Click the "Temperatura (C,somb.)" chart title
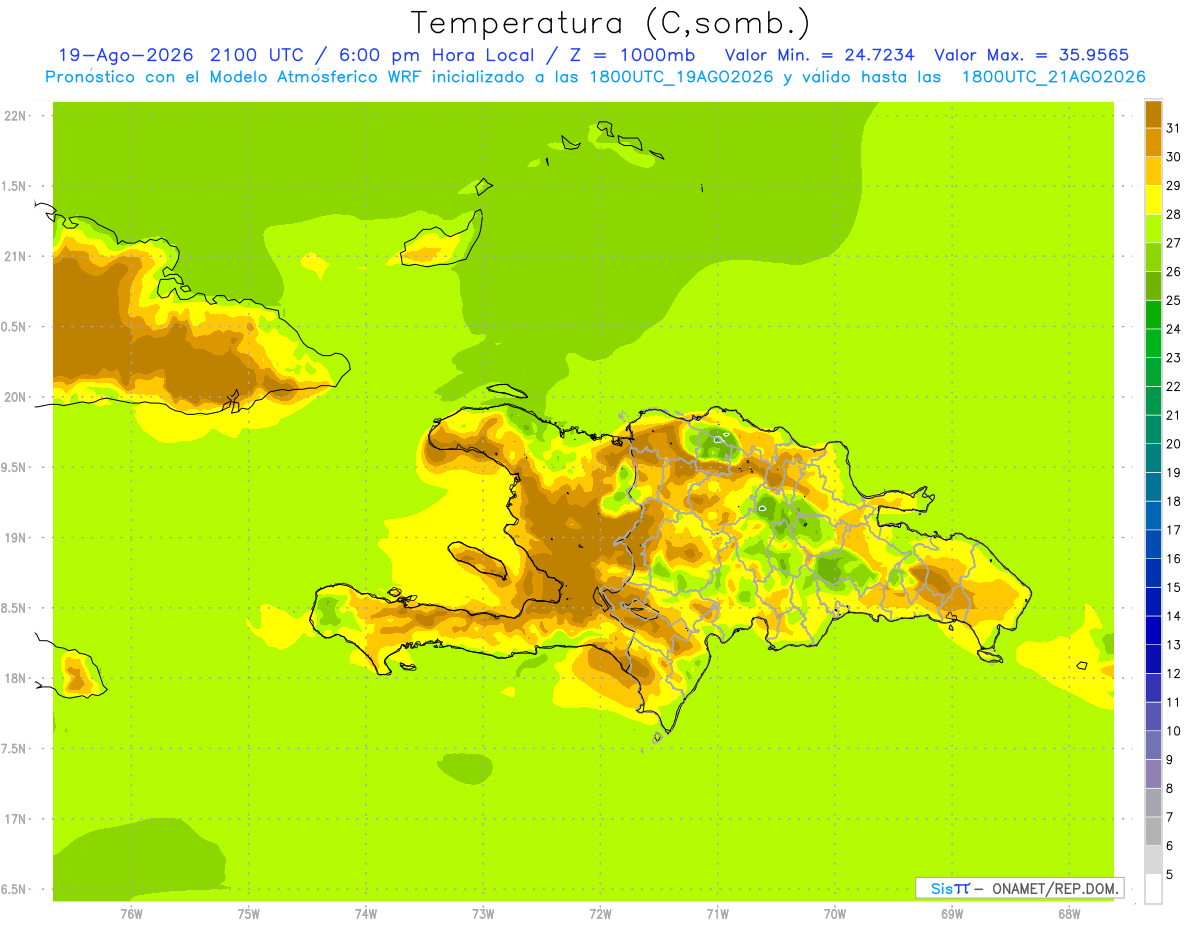The height and width of the screenshot is (927, 1200). [x=611, y=23]
